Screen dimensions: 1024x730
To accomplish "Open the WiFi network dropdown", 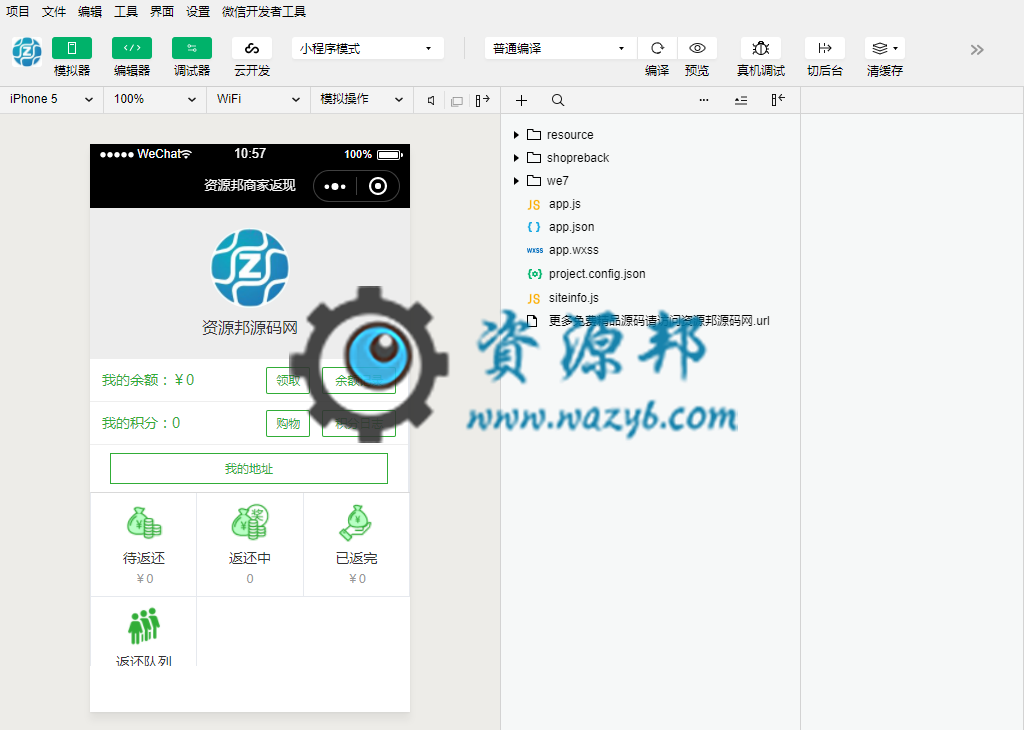I will point(259,99).
